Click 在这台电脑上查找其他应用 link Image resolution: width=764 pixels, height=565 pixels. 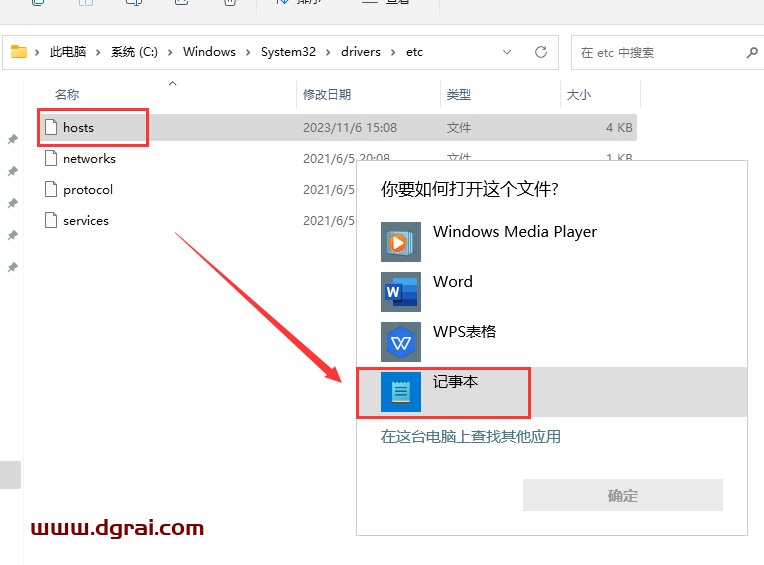470,436
